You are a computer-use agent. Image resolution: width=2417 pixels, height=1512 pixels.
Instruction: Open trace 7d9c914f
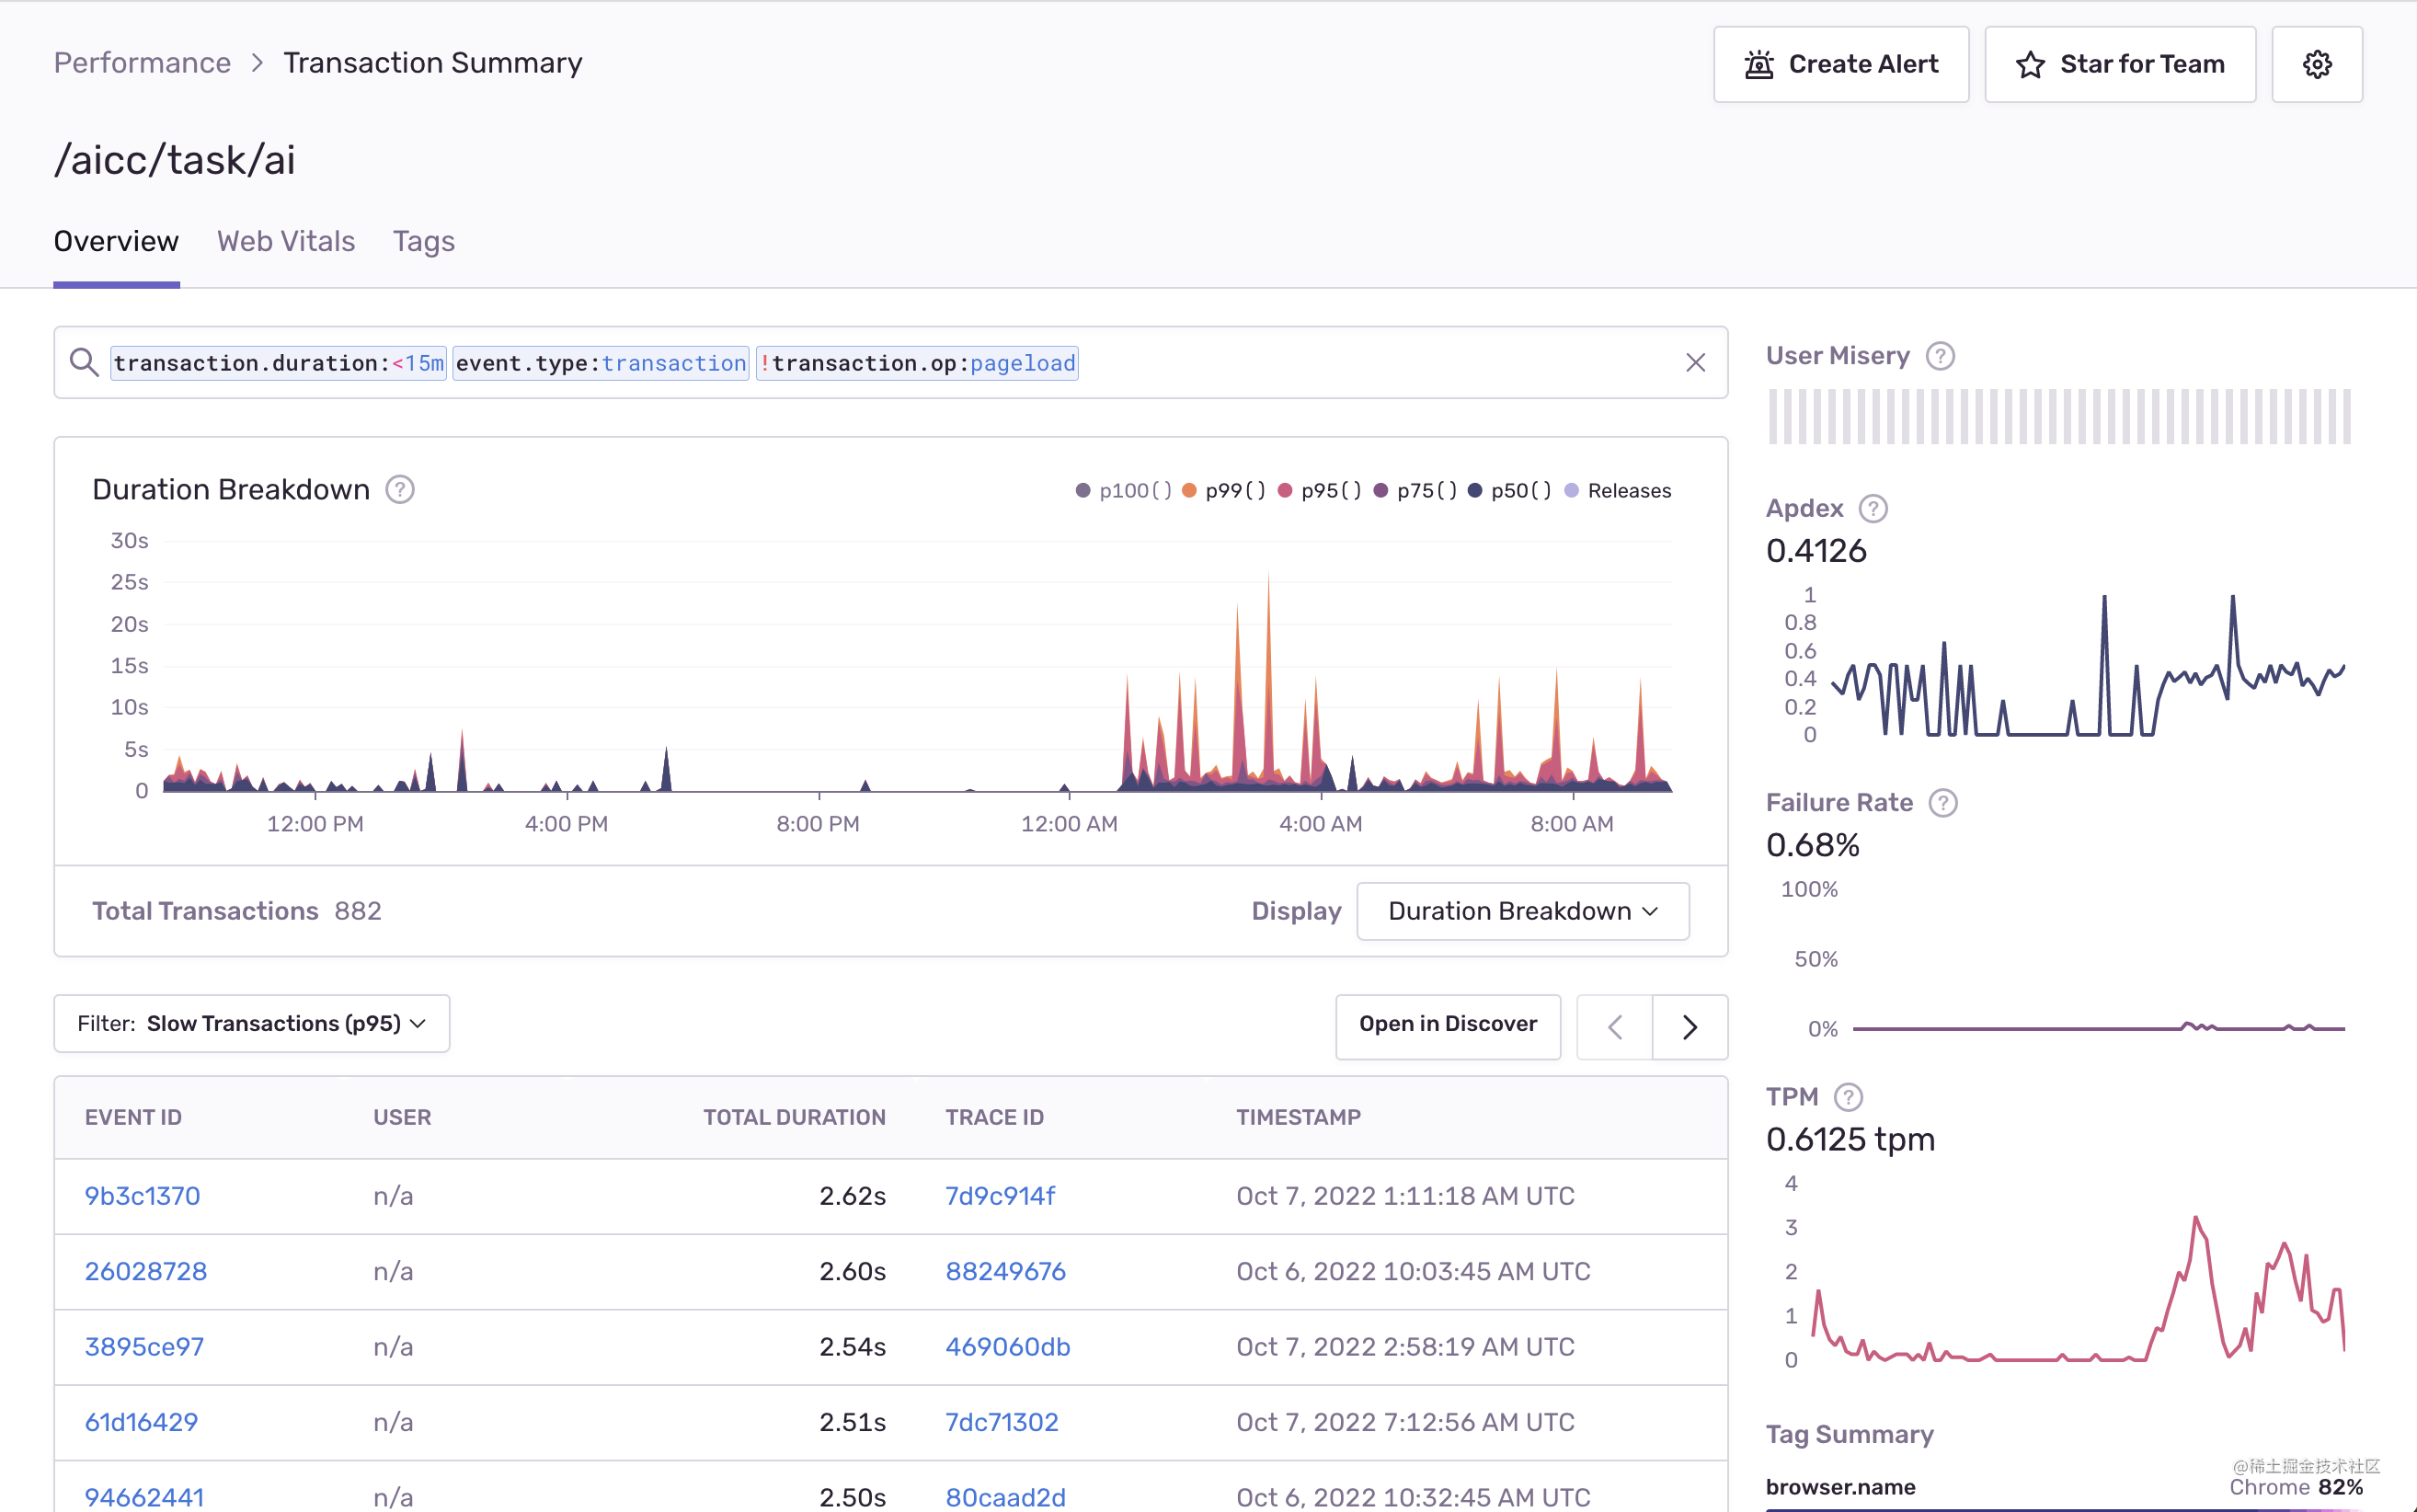coord(1000,1195)
